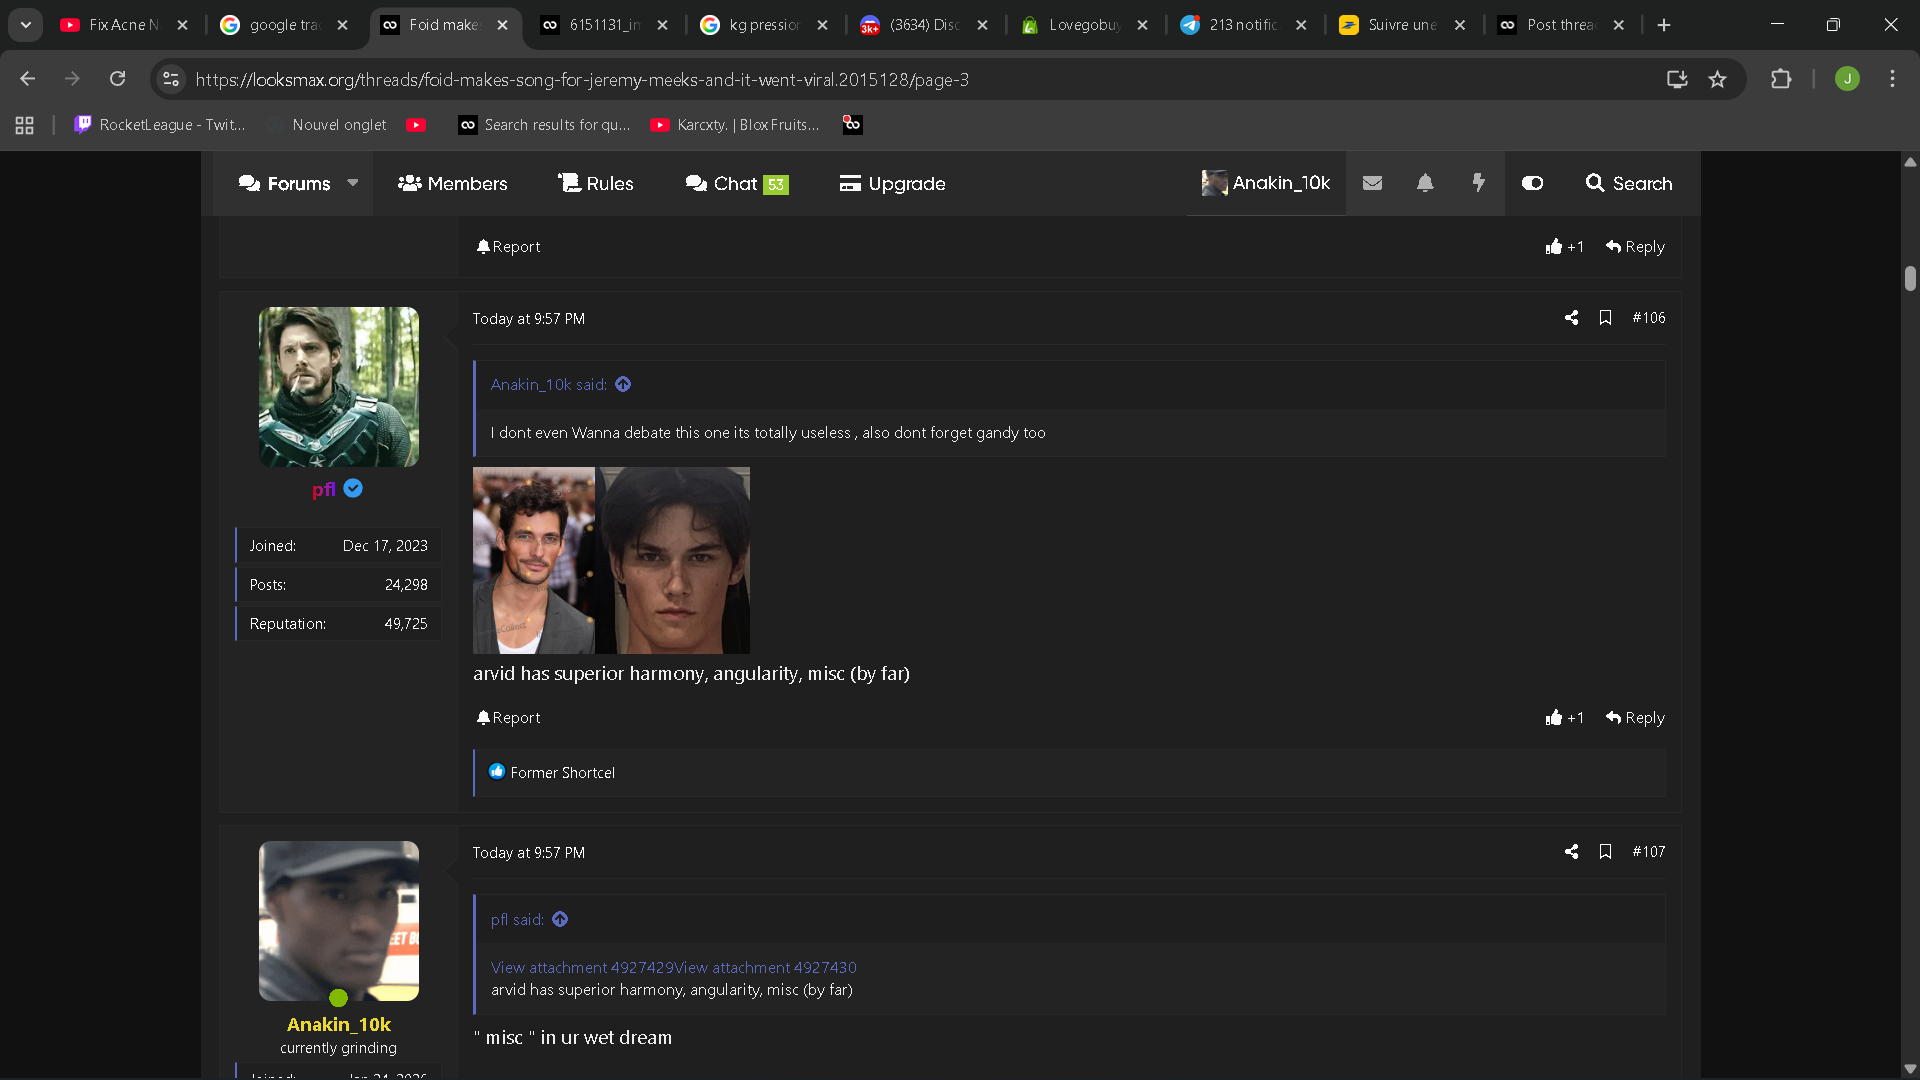
Task: Click the lightning bolt activity icon
Action: pyautogui.click(x=1478, y=183)
